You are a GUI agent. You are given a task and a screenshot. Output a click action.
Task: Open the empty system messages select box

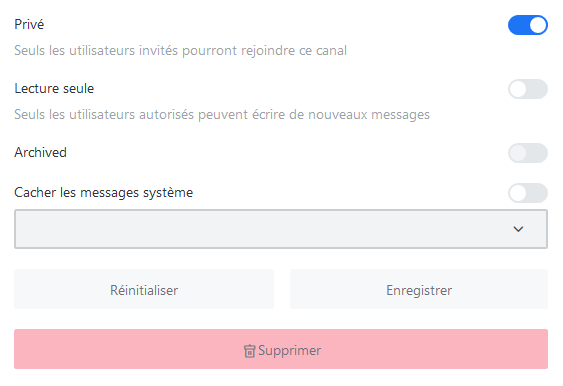click(x=281, y=229)
